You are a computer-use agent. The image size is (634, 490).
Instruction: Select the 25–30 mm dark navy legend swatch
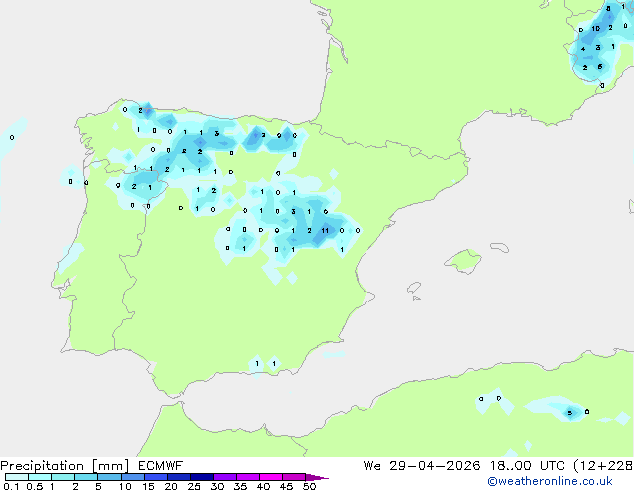(x=201, y=477)
